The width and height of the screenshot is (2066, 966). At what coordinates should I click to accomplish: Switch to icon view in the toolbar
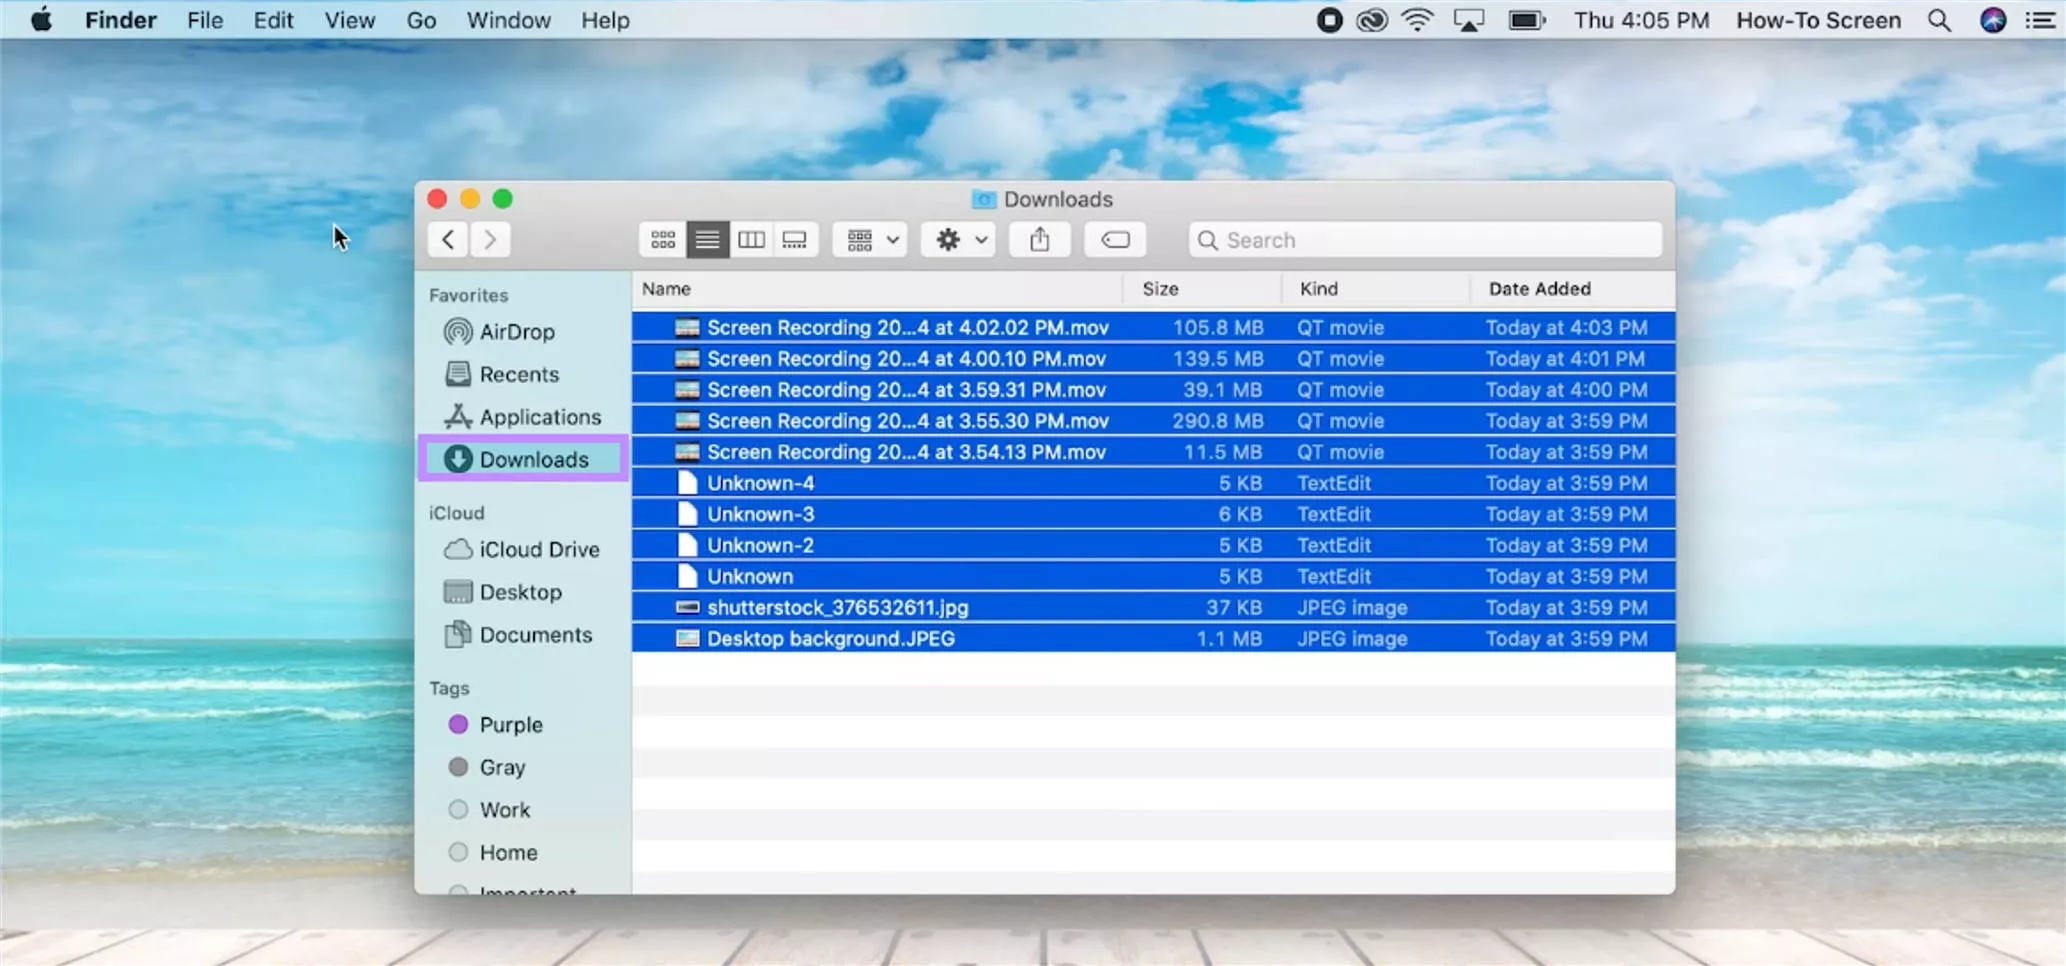[662, 239]
